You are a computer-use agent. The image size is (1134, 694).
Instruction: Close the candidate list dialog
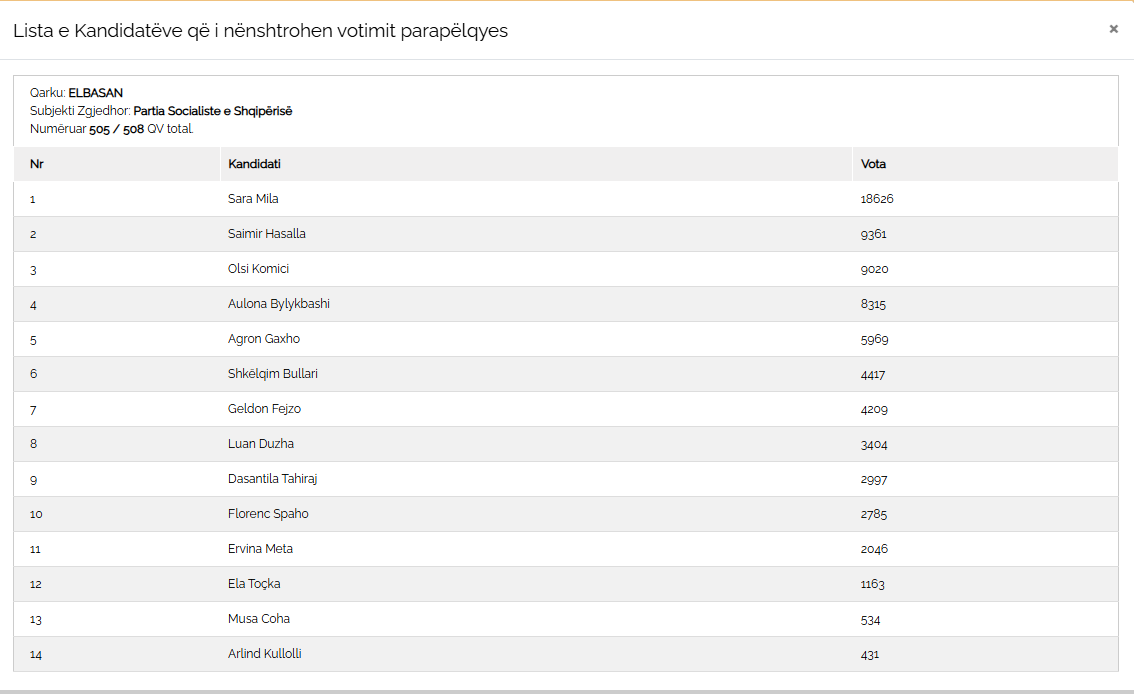point(1113,29)
